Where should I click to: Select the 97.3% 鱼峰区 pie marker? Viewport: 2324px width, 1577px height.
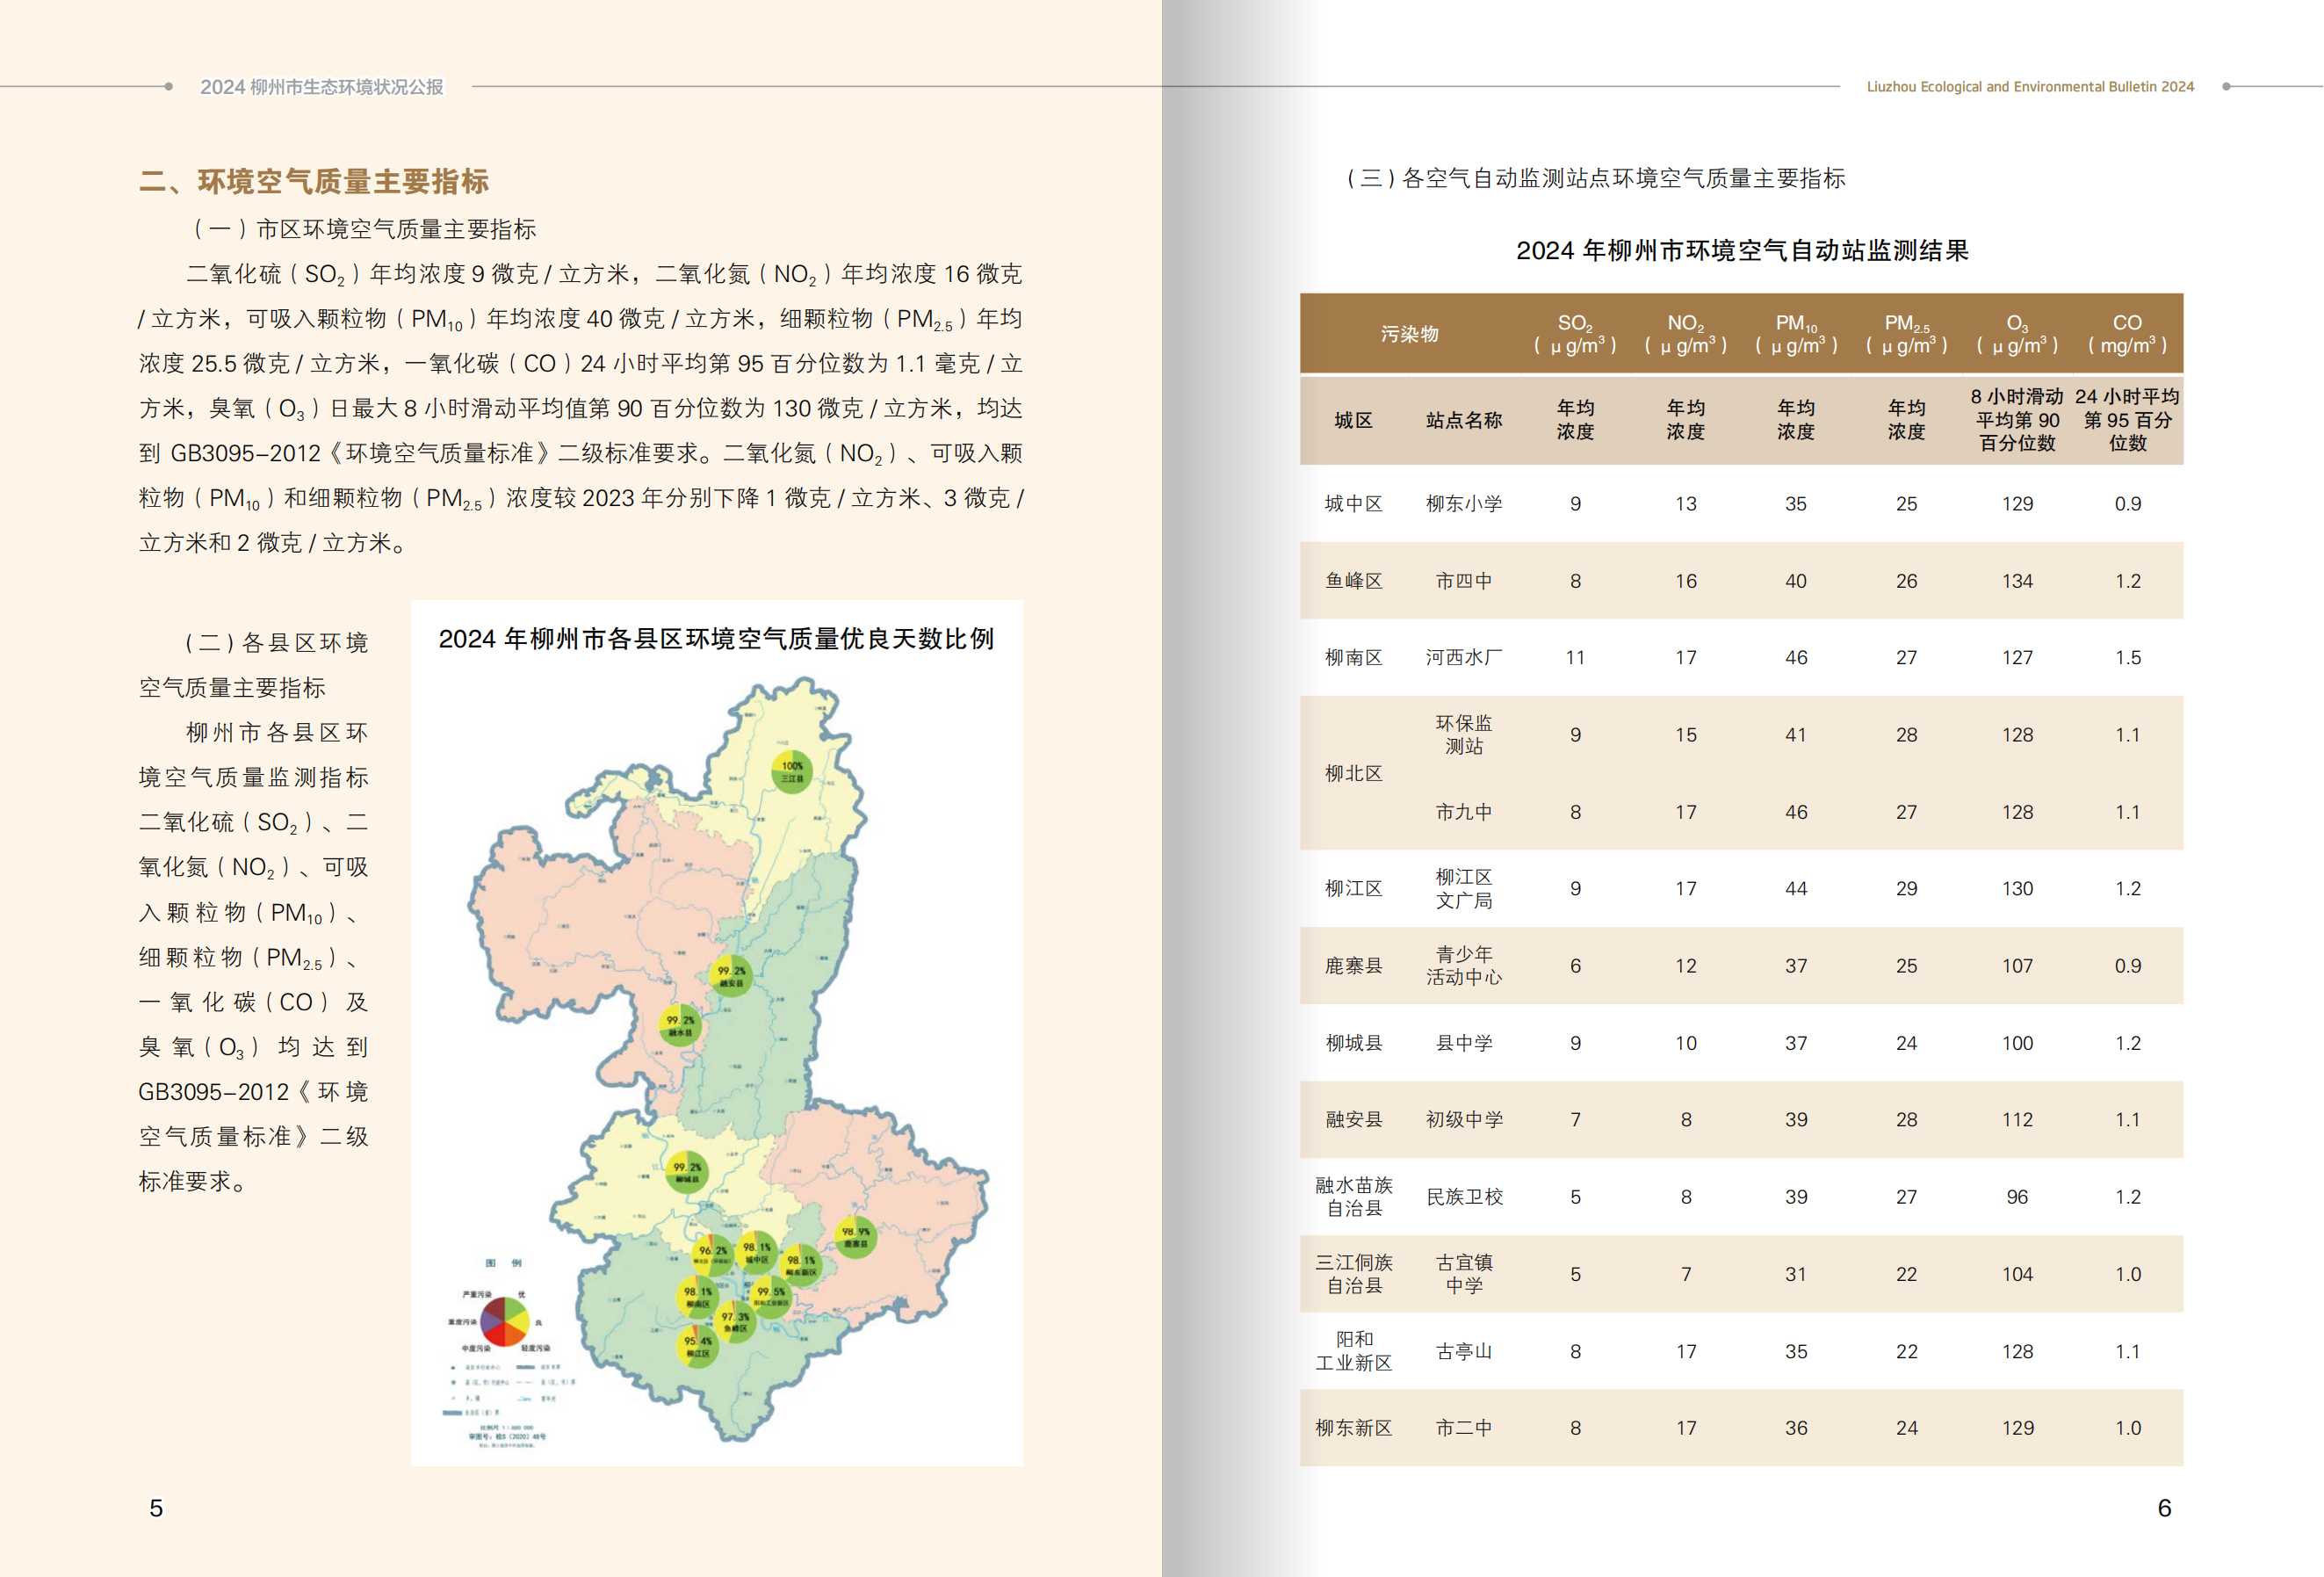click(x=735, y=1322)
